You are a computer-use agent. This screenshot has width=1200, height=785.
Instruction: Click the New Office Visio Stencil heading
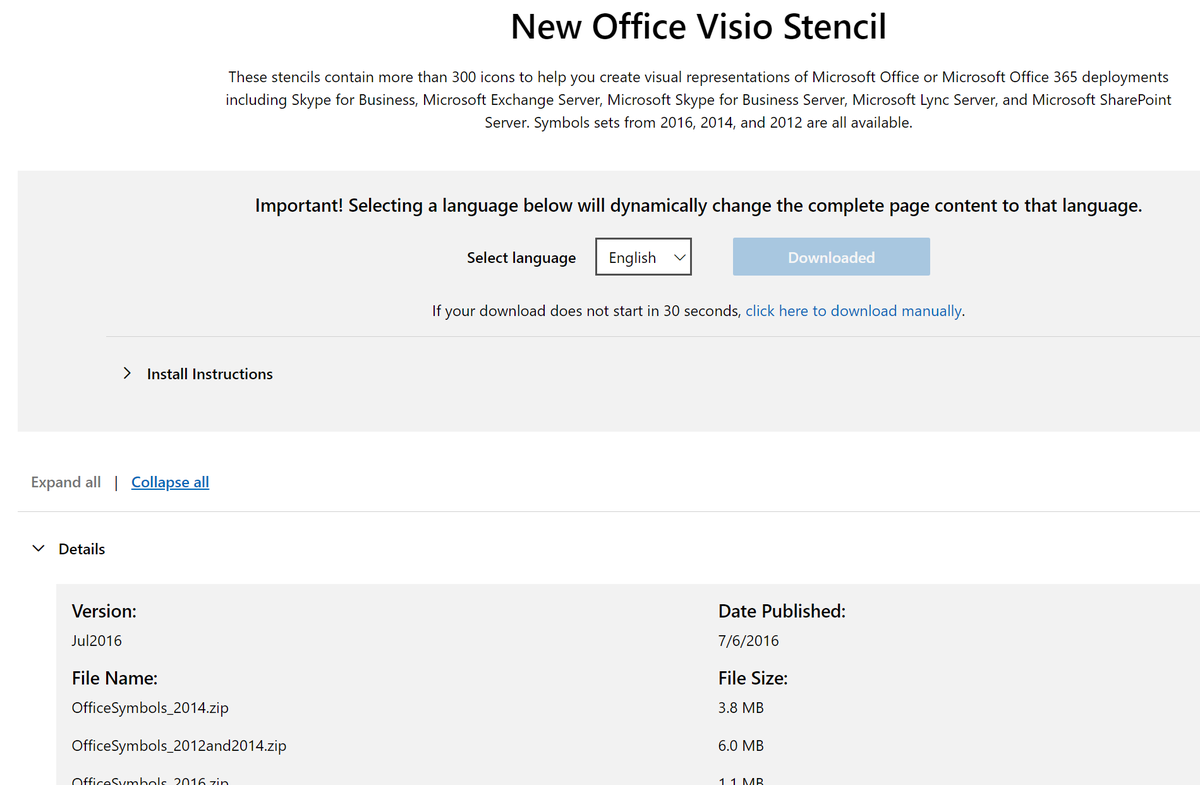tap(698, 26)
